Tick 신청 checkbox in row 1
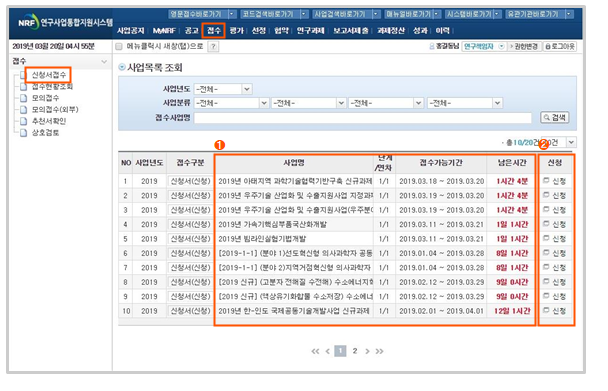This screenshot has width=608, height=391. 546,180
